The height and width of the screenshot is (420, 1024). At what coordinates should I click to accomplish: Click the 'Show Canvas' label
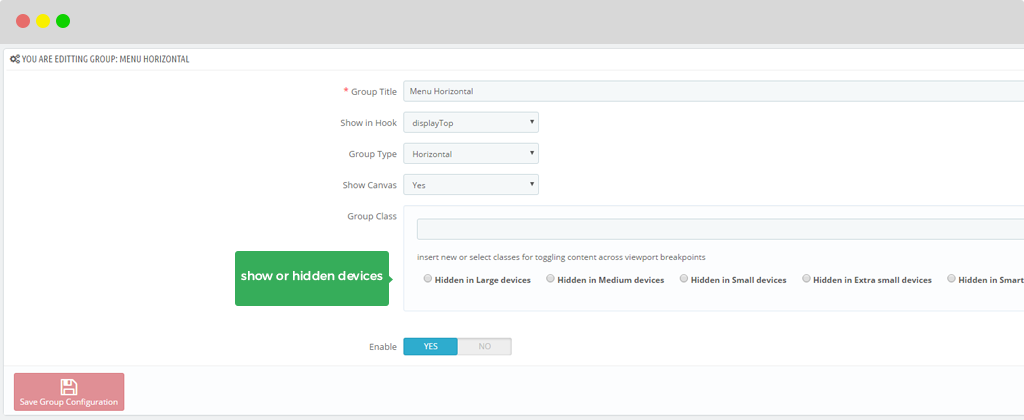(370, 186)
